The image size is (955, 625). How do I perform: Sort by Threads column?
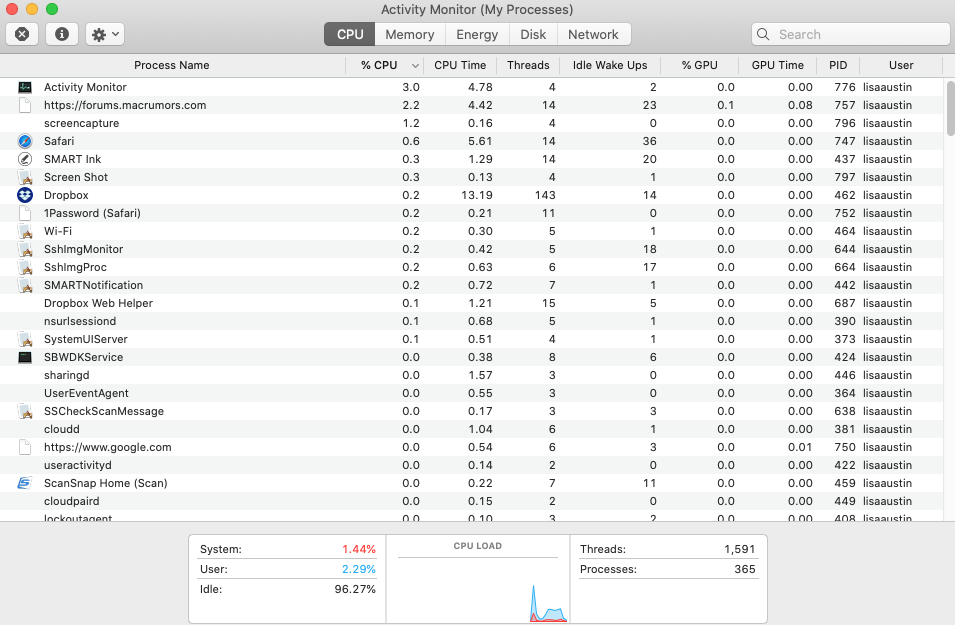tap(528, 65)
